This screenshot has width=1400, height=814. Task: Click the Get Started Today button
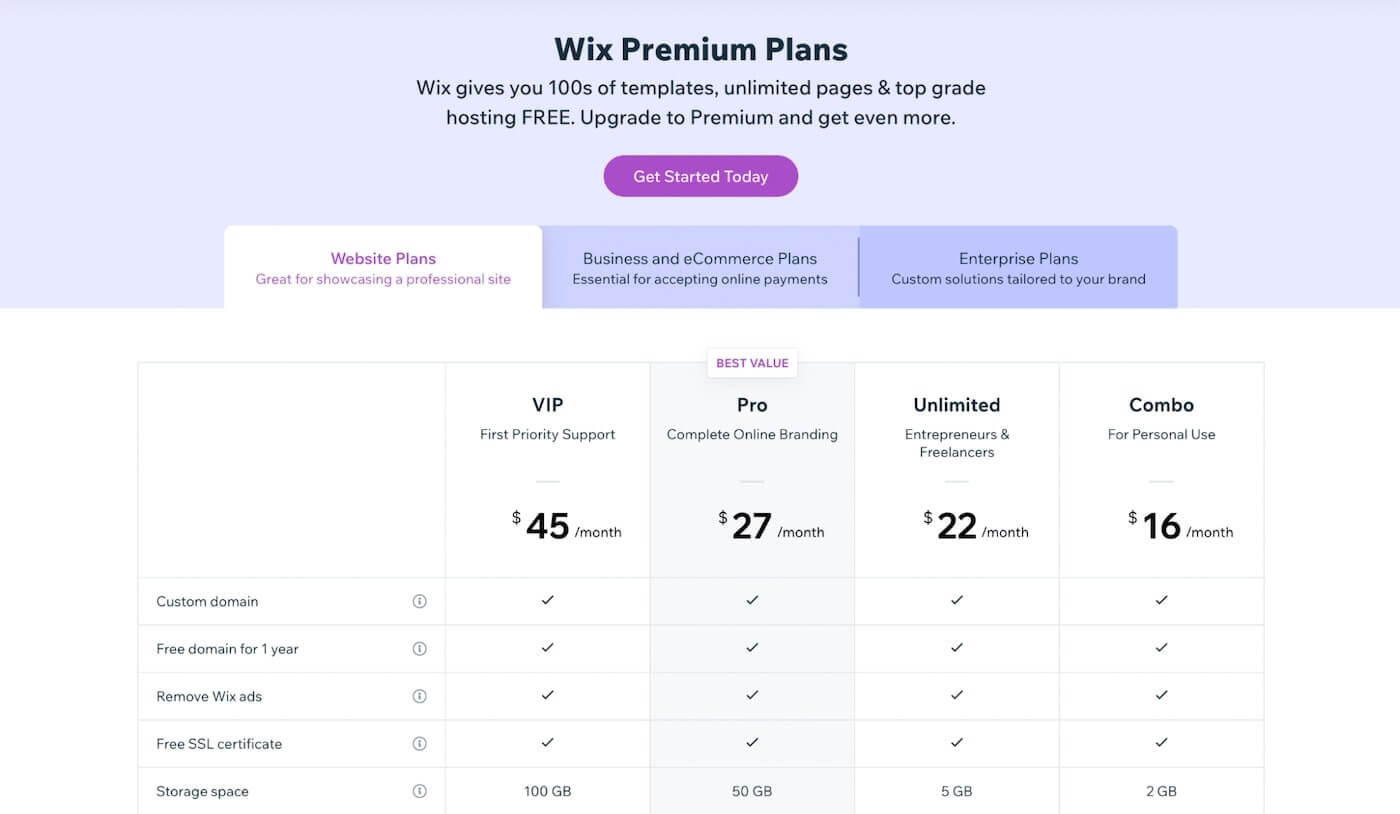click(x=700, y=176)
